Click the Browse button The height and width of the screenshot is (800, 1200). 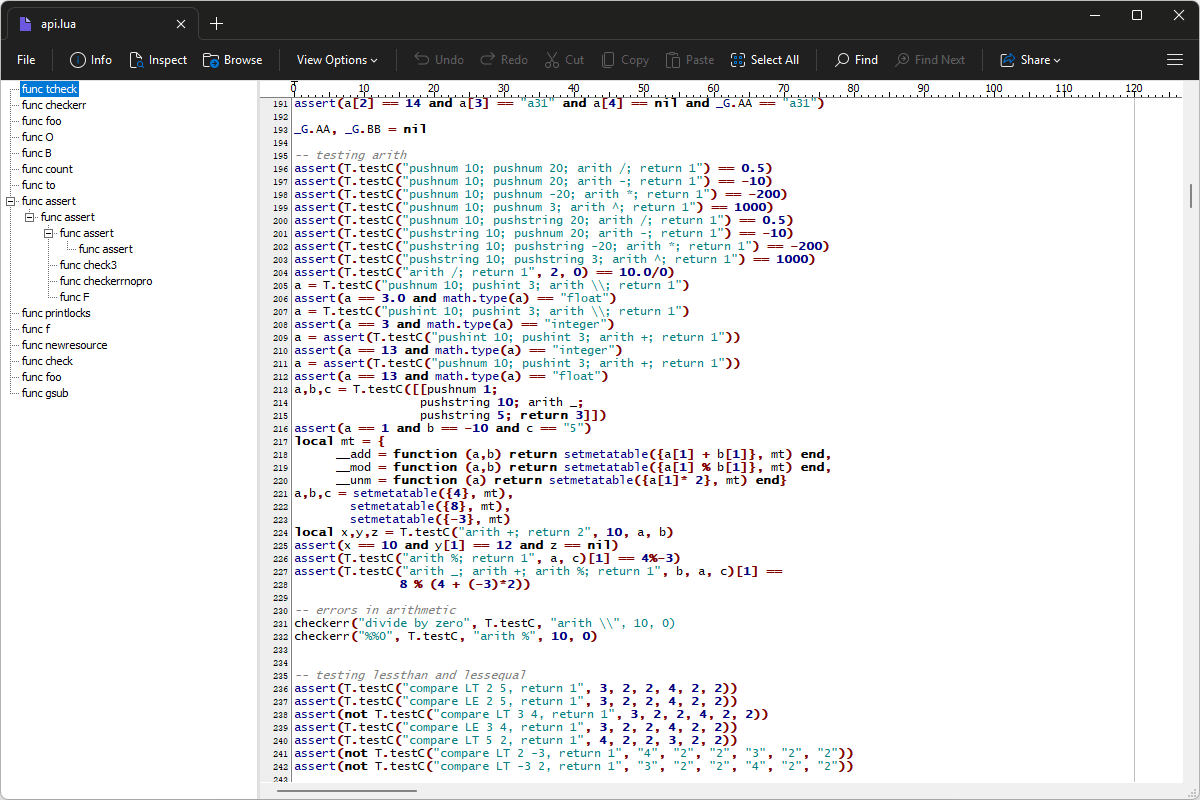click(x=232, y=60)
